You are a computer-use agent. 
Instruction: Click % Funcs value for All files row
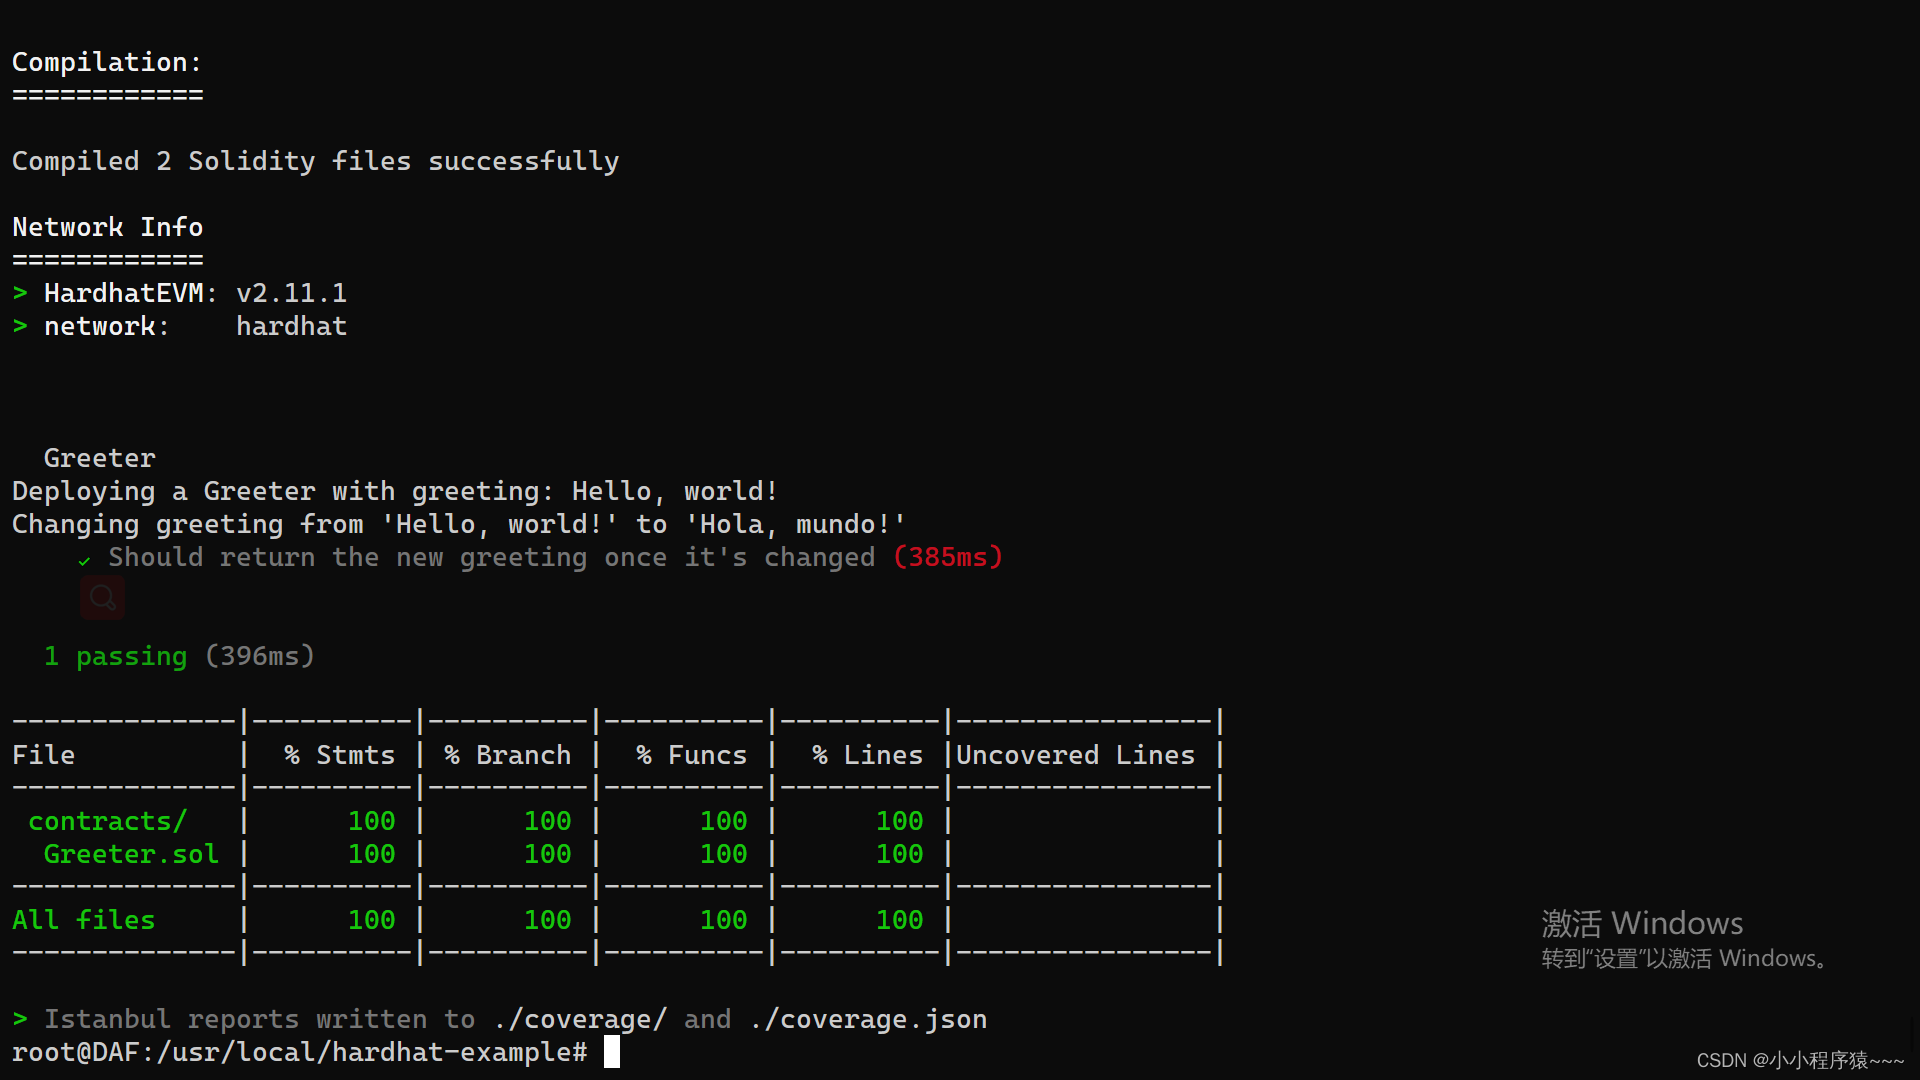click(724, 920)
